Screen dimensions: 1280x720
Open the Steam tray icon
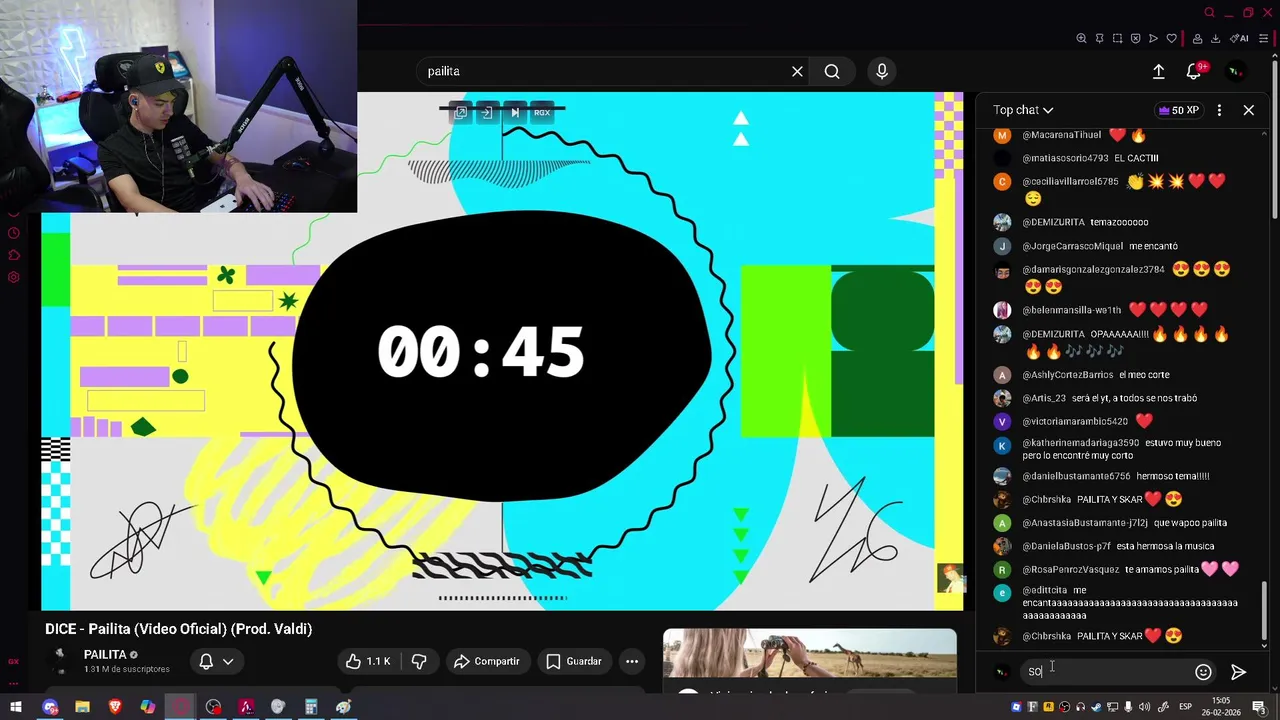(1096, 707)
